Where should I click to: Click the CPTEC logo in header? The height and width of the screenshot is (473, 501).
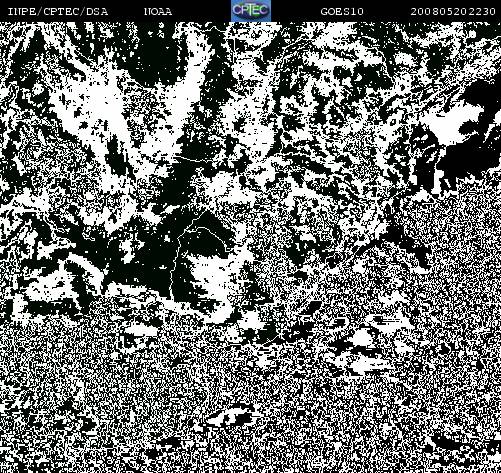point(251,11)
